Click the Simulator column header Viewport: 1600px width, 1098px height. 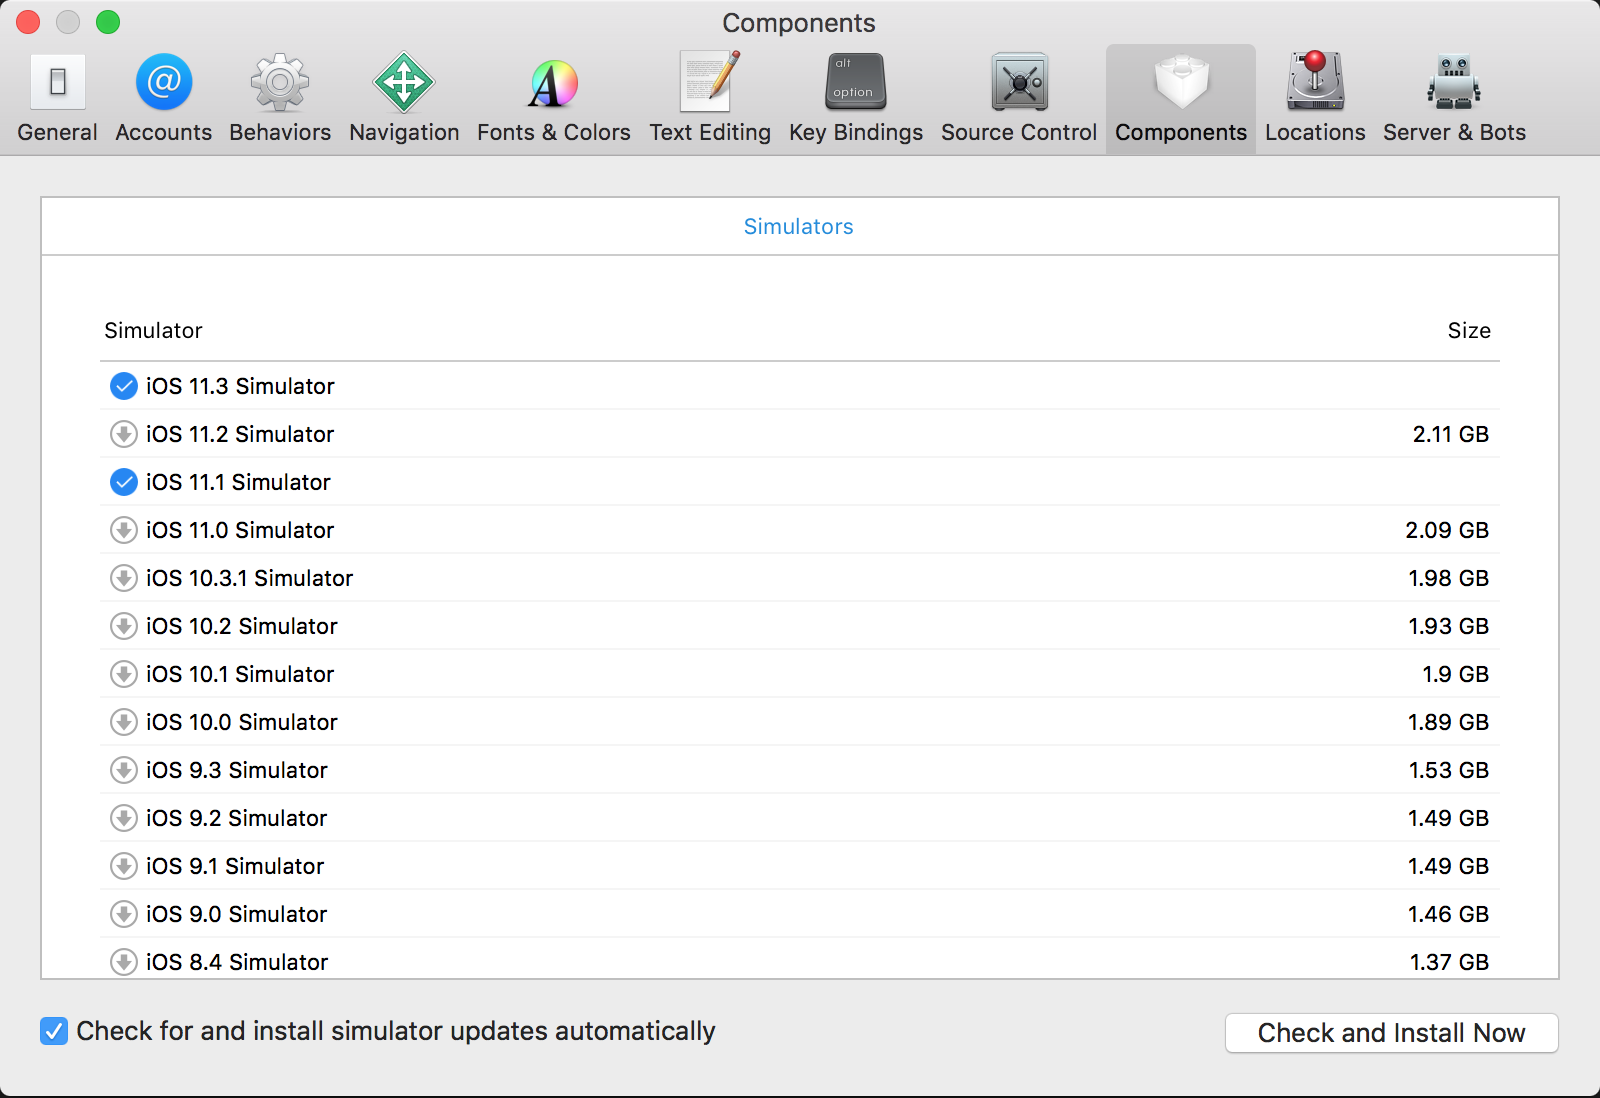(x=153, y=331)
